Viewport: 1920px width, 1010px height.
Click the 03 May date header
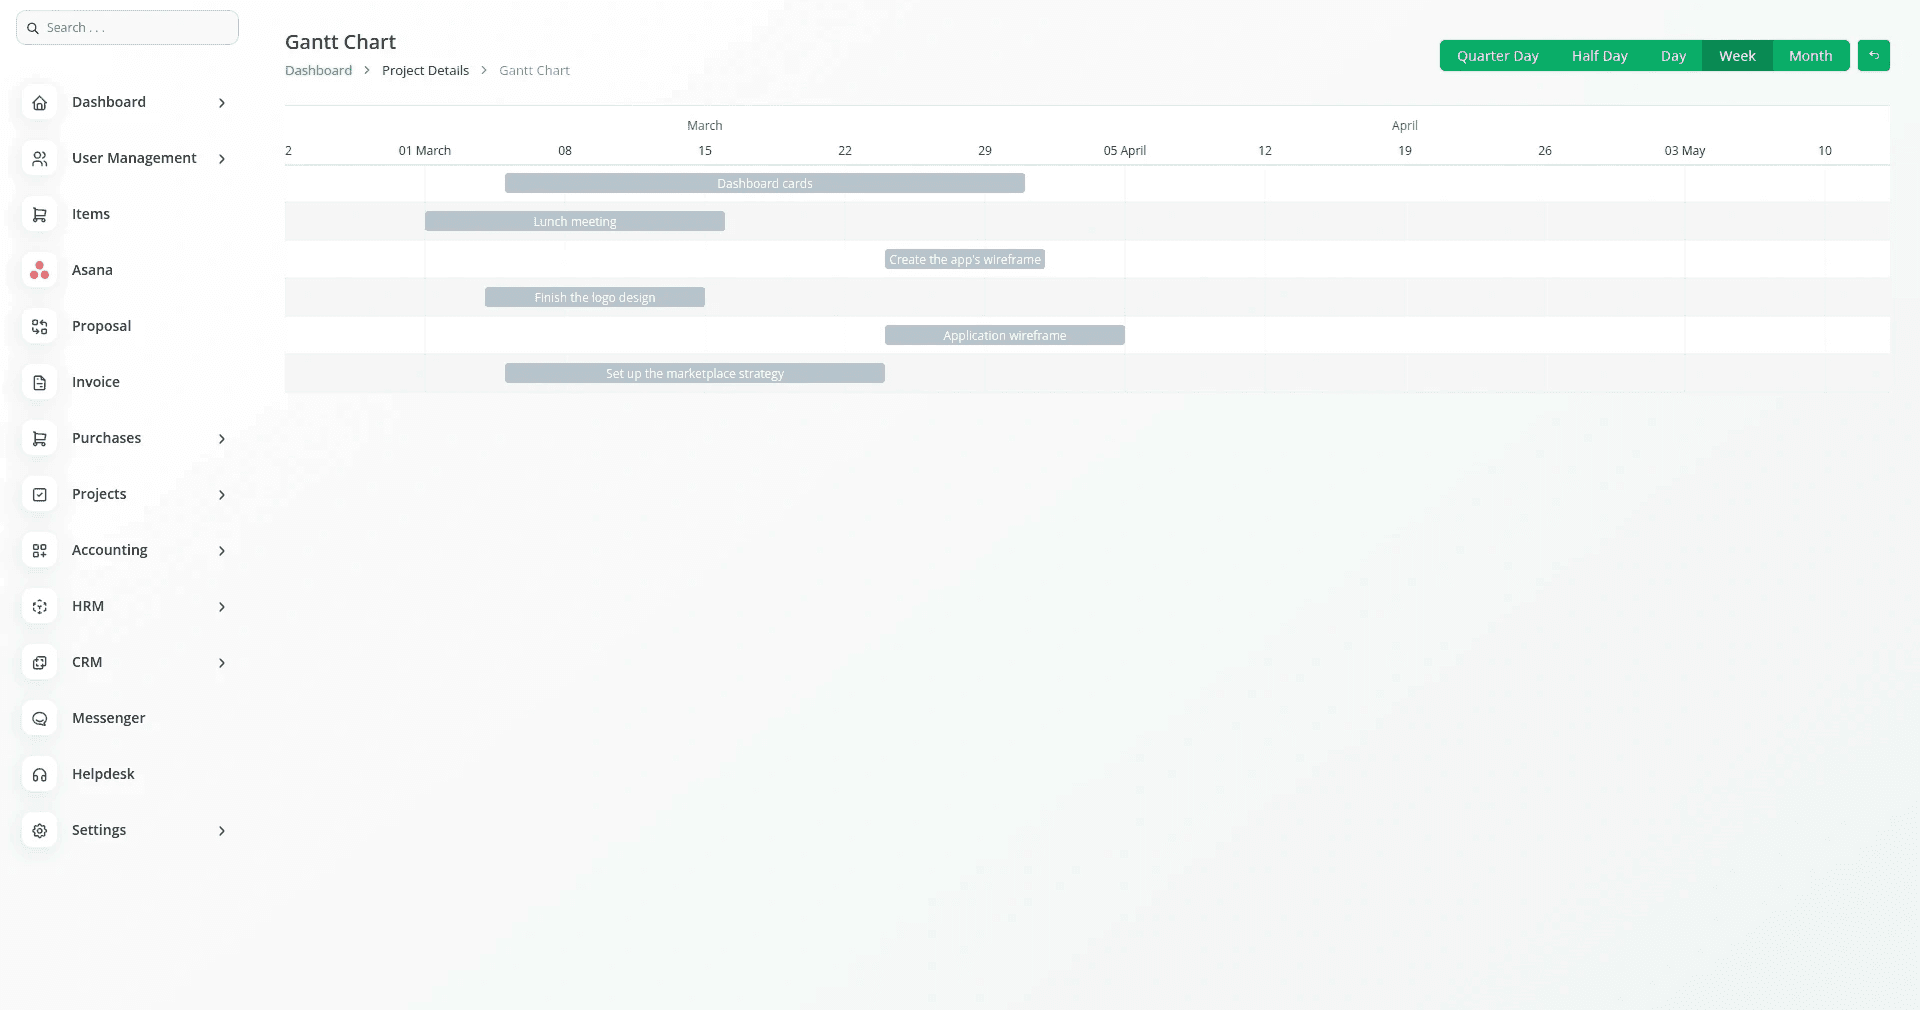(x=1685, y=151)
